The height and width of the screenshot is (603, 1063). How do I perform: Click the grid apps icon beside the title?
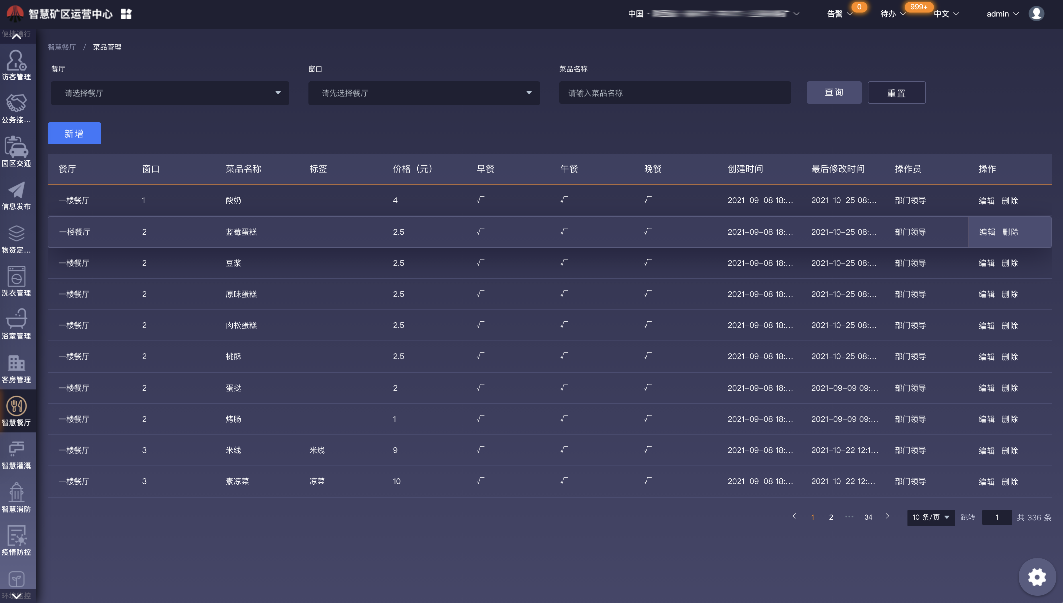pos(126,14)
